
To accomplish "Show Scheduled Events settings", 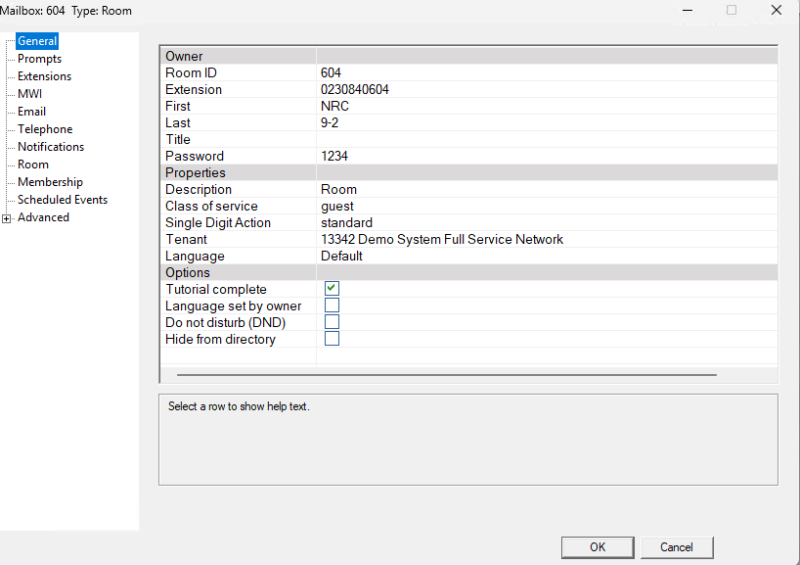I will coord(62,200).
